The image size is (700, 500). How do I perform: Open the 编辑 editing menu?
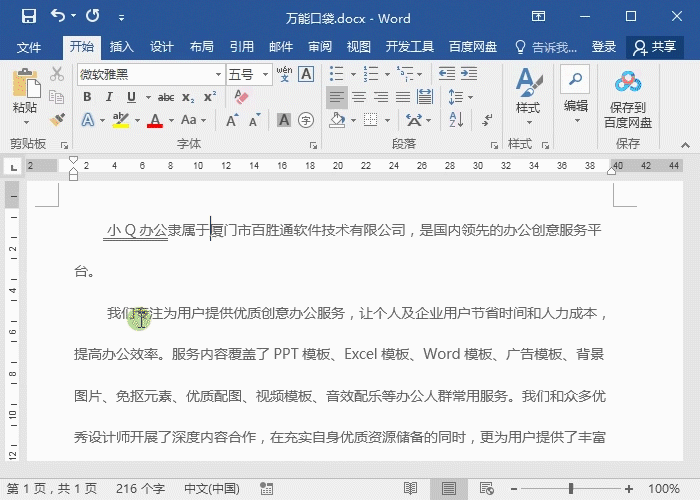[575, 96]
